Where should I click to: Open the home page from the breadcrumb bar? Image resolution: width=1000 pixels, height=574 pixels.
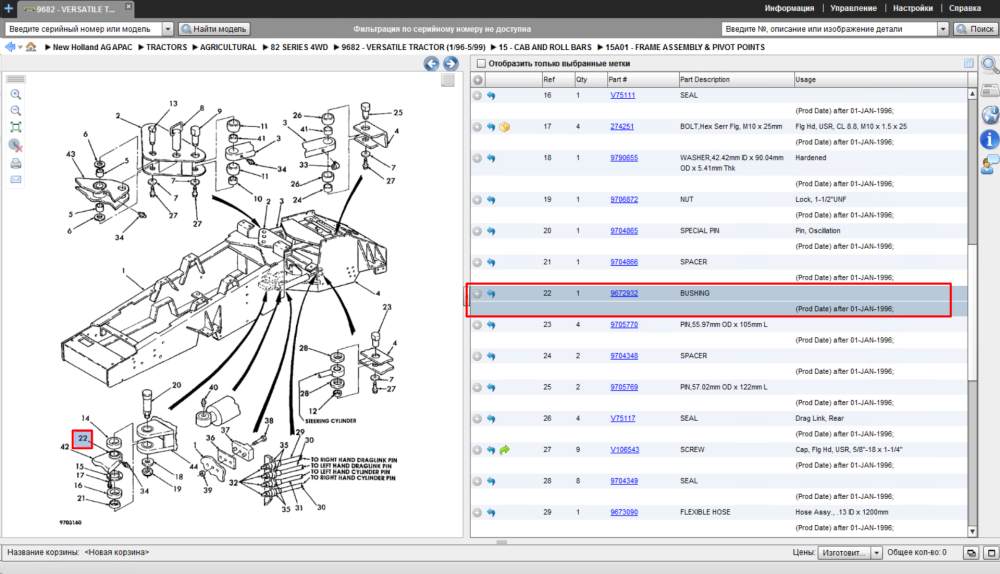[31, 47]
